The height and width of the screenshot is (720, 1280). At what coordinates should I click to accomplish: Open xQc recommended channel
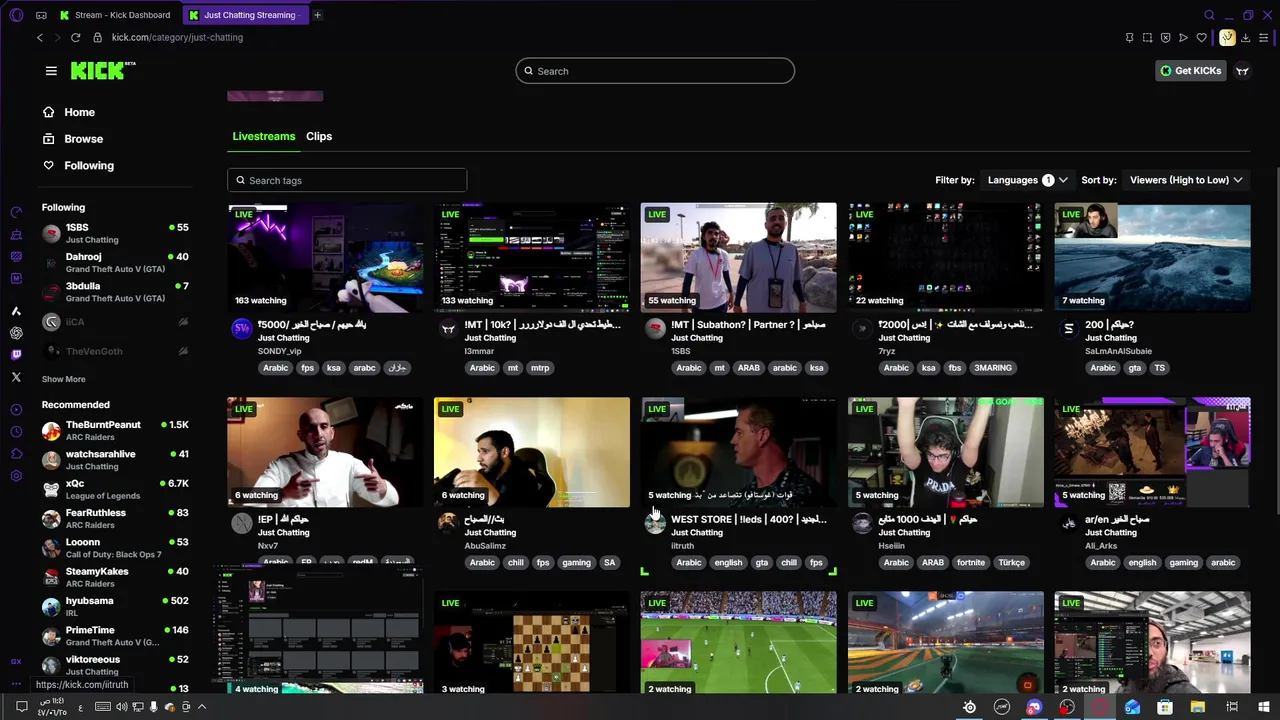point(115,489)
